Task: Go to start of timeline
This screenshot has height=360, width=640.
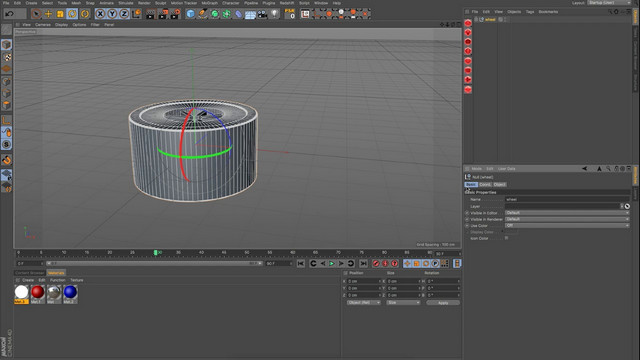Action: 301,264
